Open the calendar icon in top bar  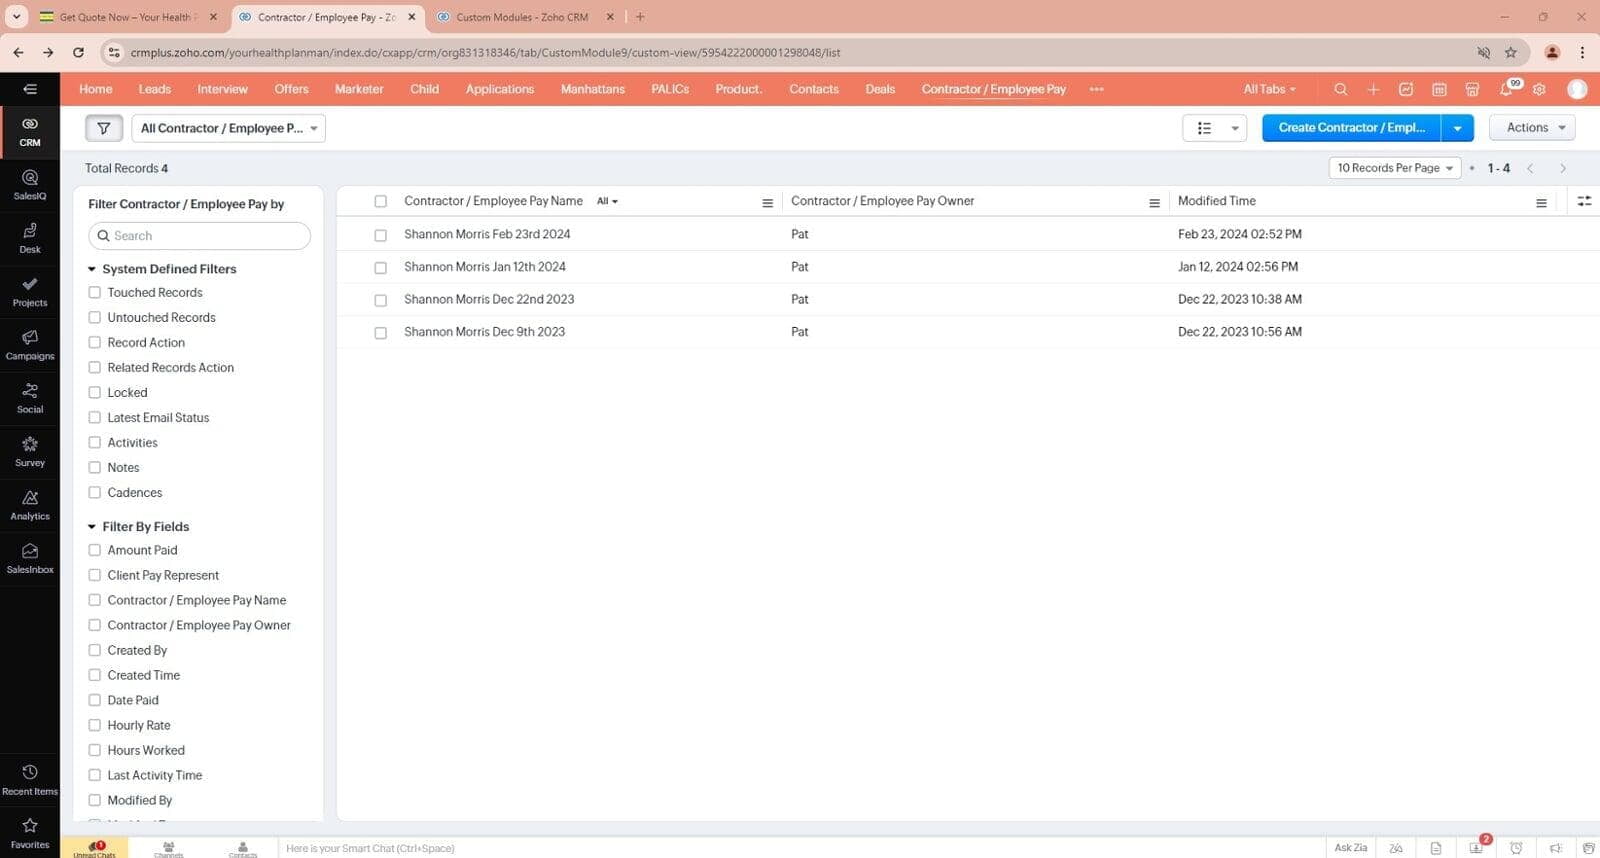click(1439, 89)
